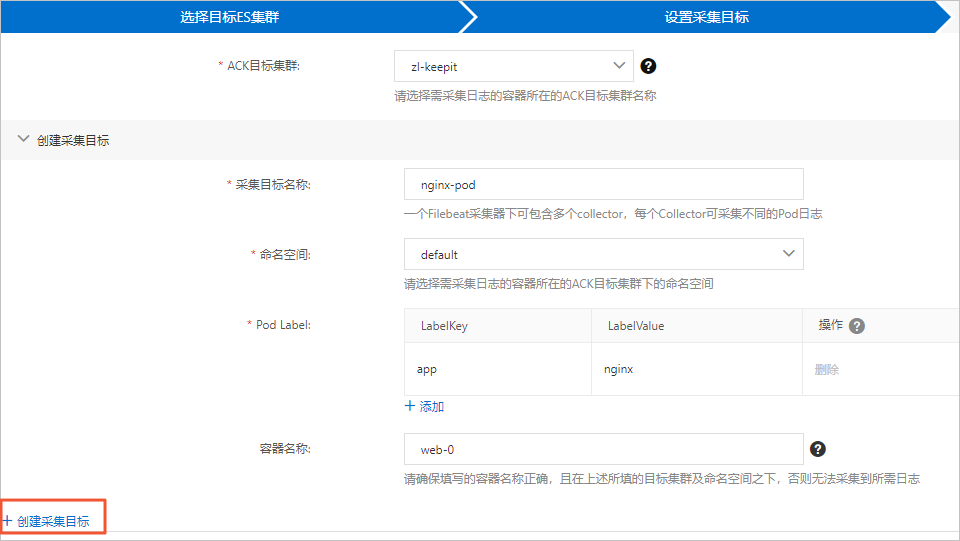The width and height of the screenshot is (960, 541).
Task: Click the Pod Label field label
Action: coord(283,325)
